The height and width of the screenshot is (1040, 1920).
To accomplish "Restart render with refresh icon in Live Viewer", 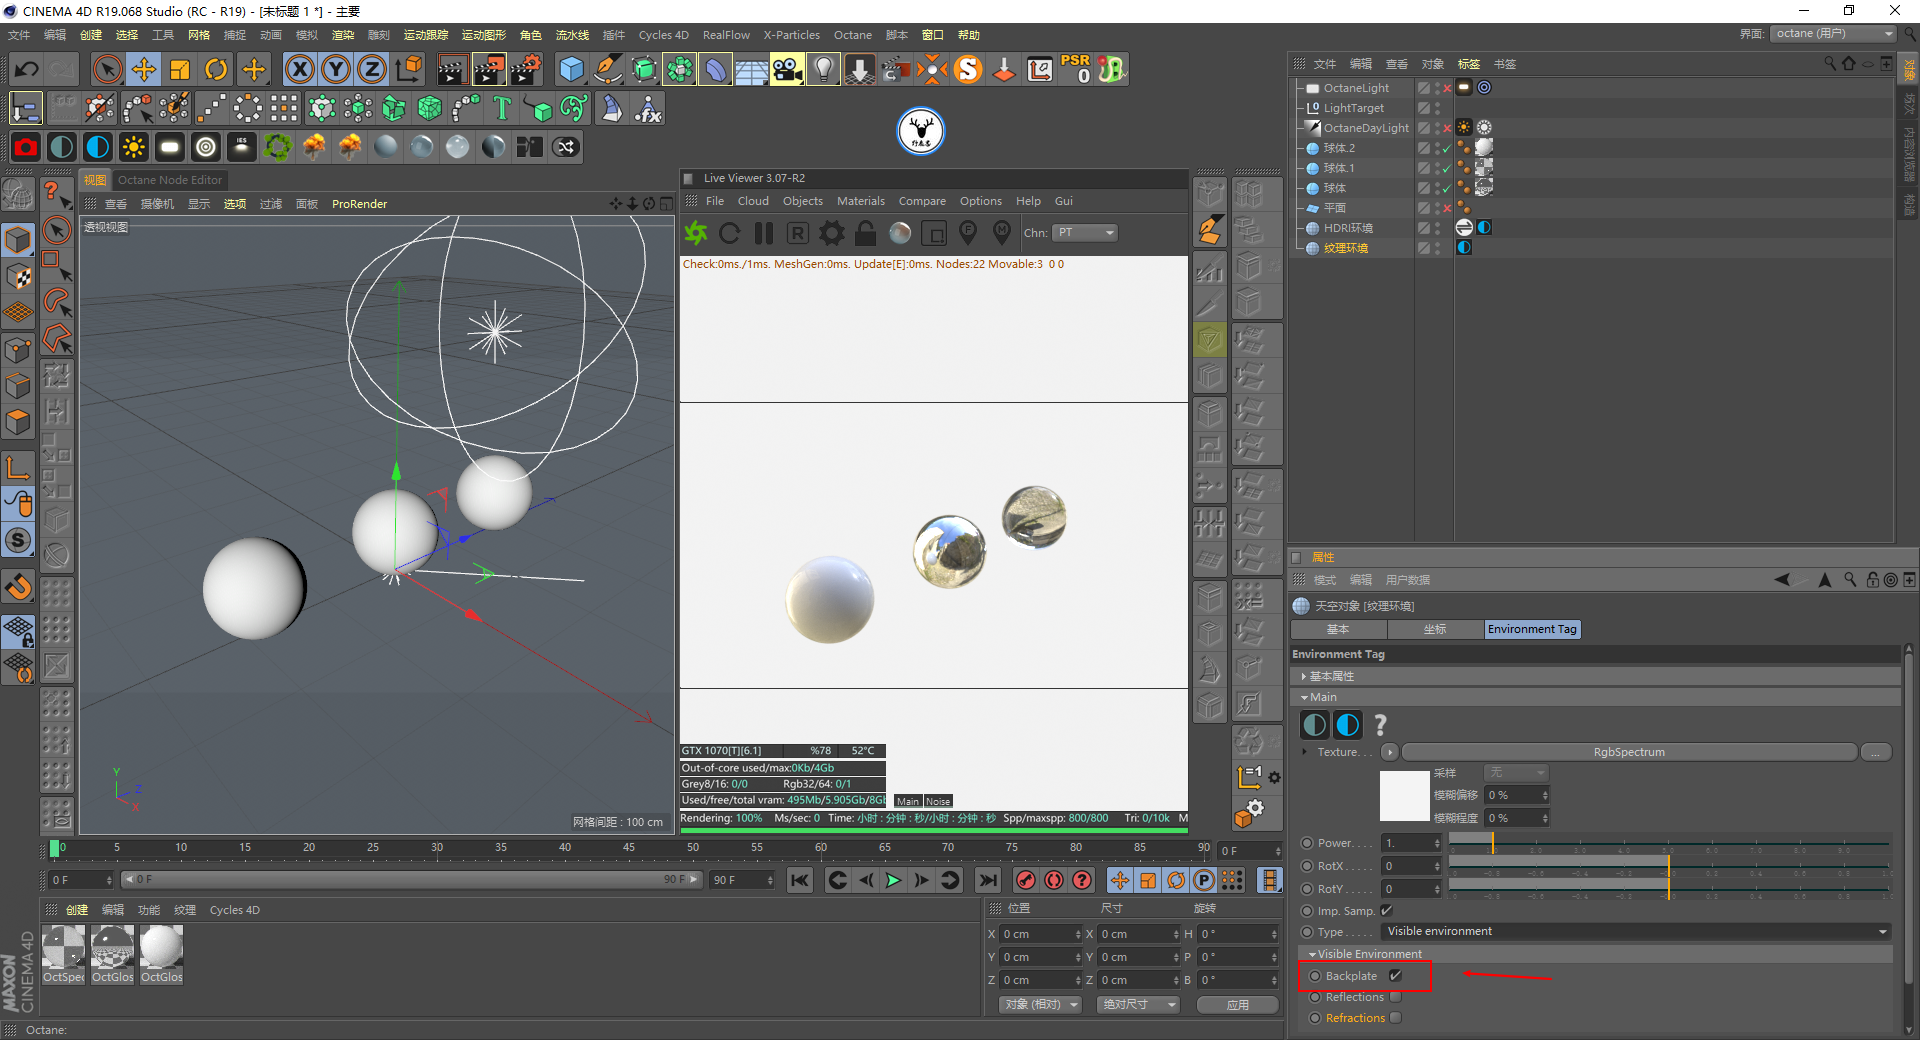I will click(730, 233).
